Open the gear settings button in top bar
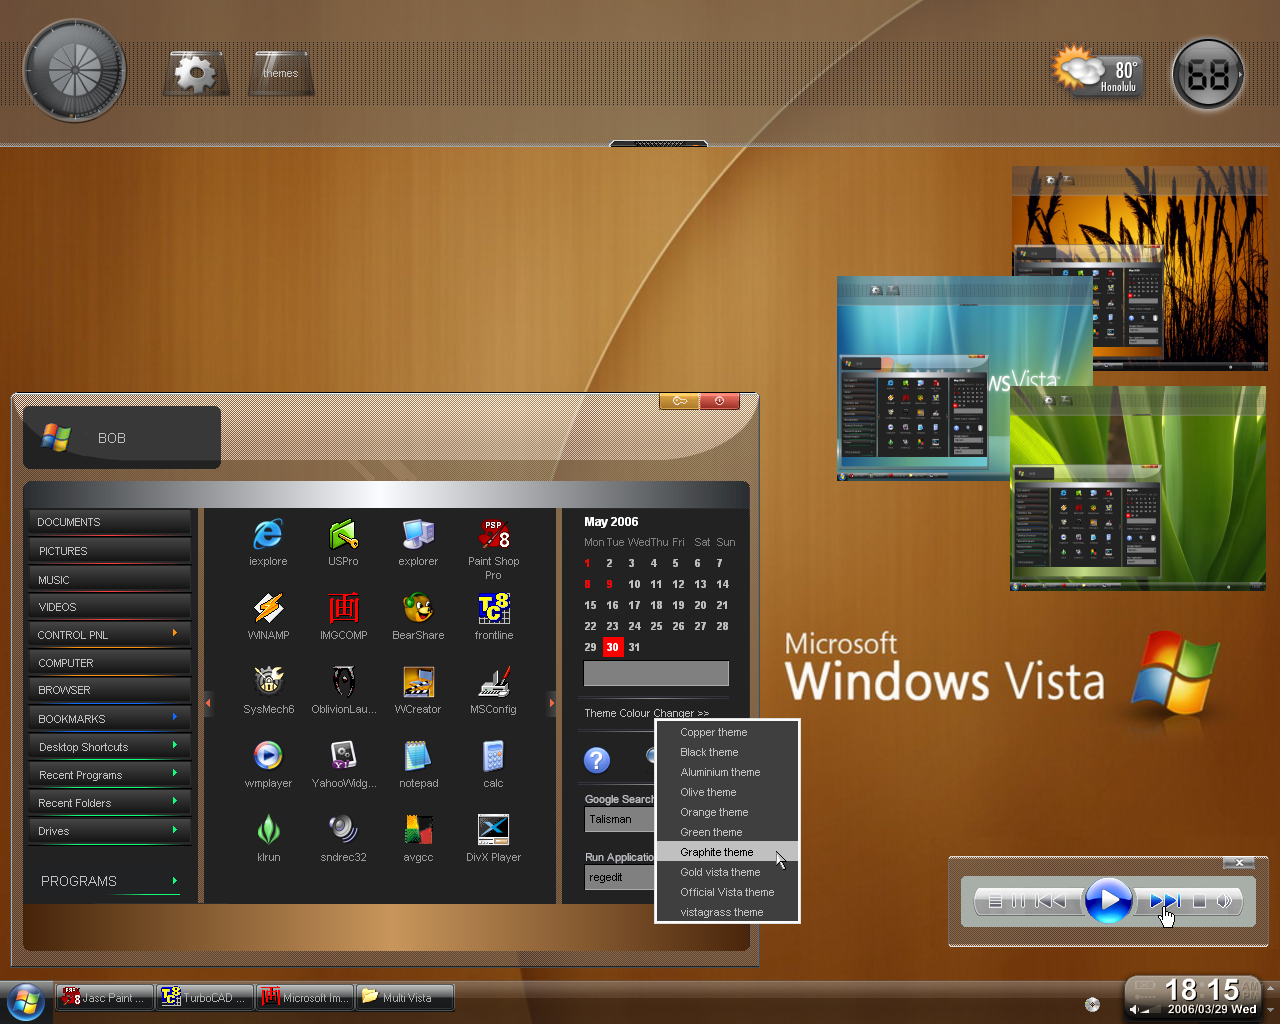The height and width of the screenshot is (1024, 1280). pos(196,73)
